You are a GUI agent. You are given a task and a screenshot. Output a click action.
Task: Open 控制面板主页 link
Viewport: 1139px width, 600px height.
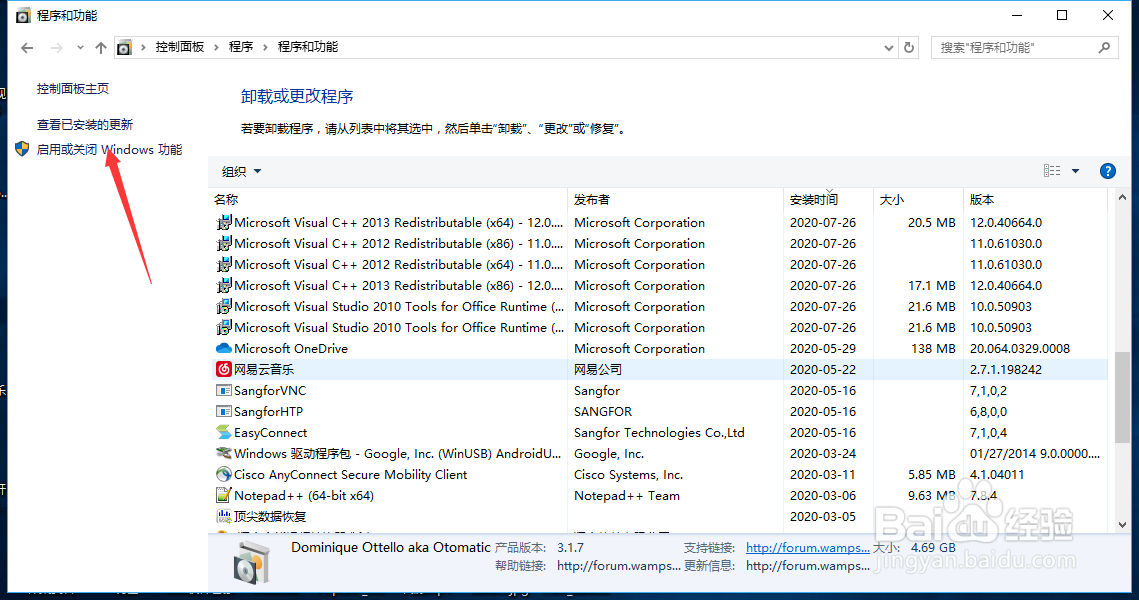tap(73, 89)
